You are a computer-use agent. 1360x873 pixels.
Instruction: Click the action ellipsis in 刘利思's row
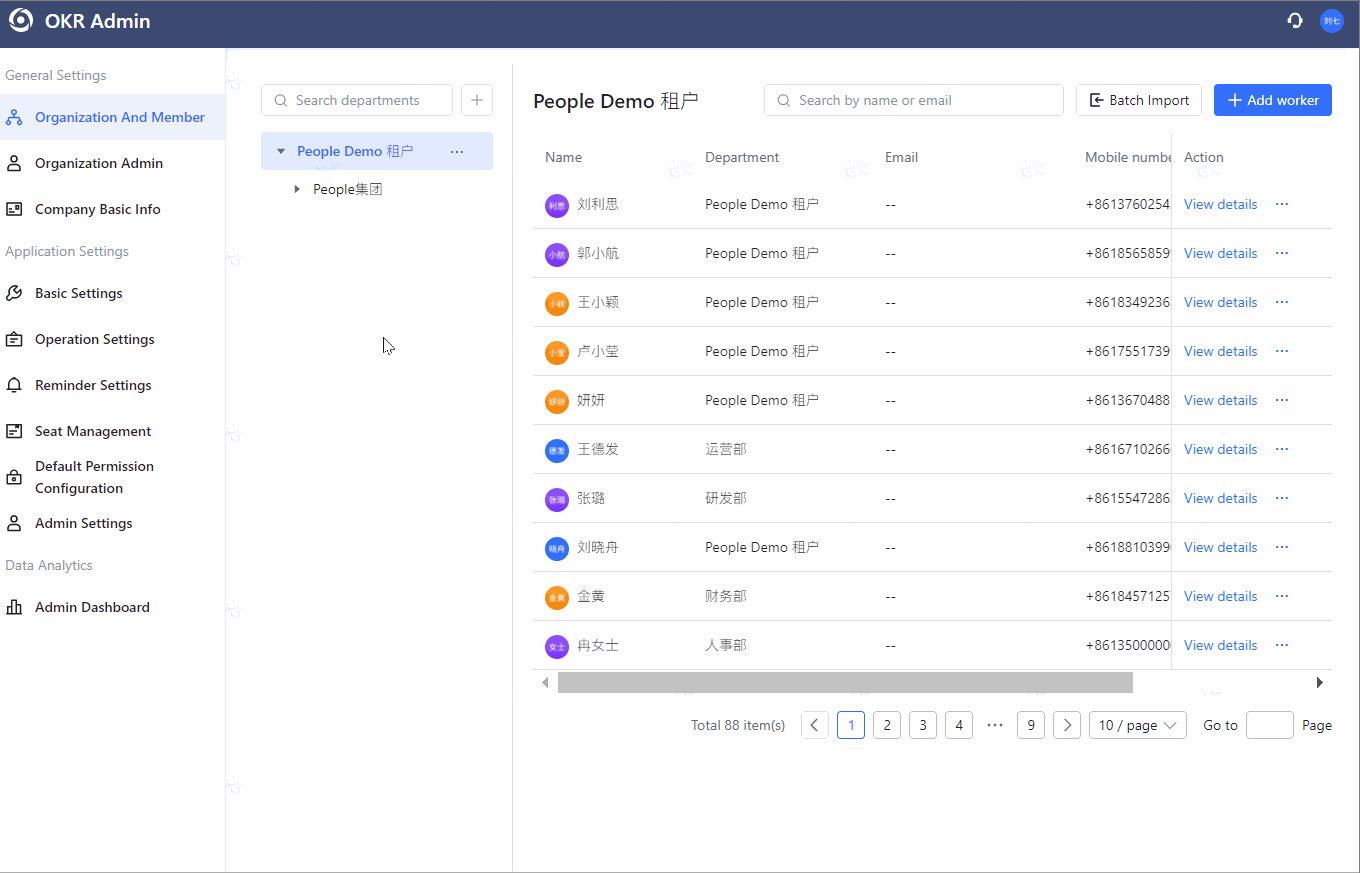point(1282,204)
